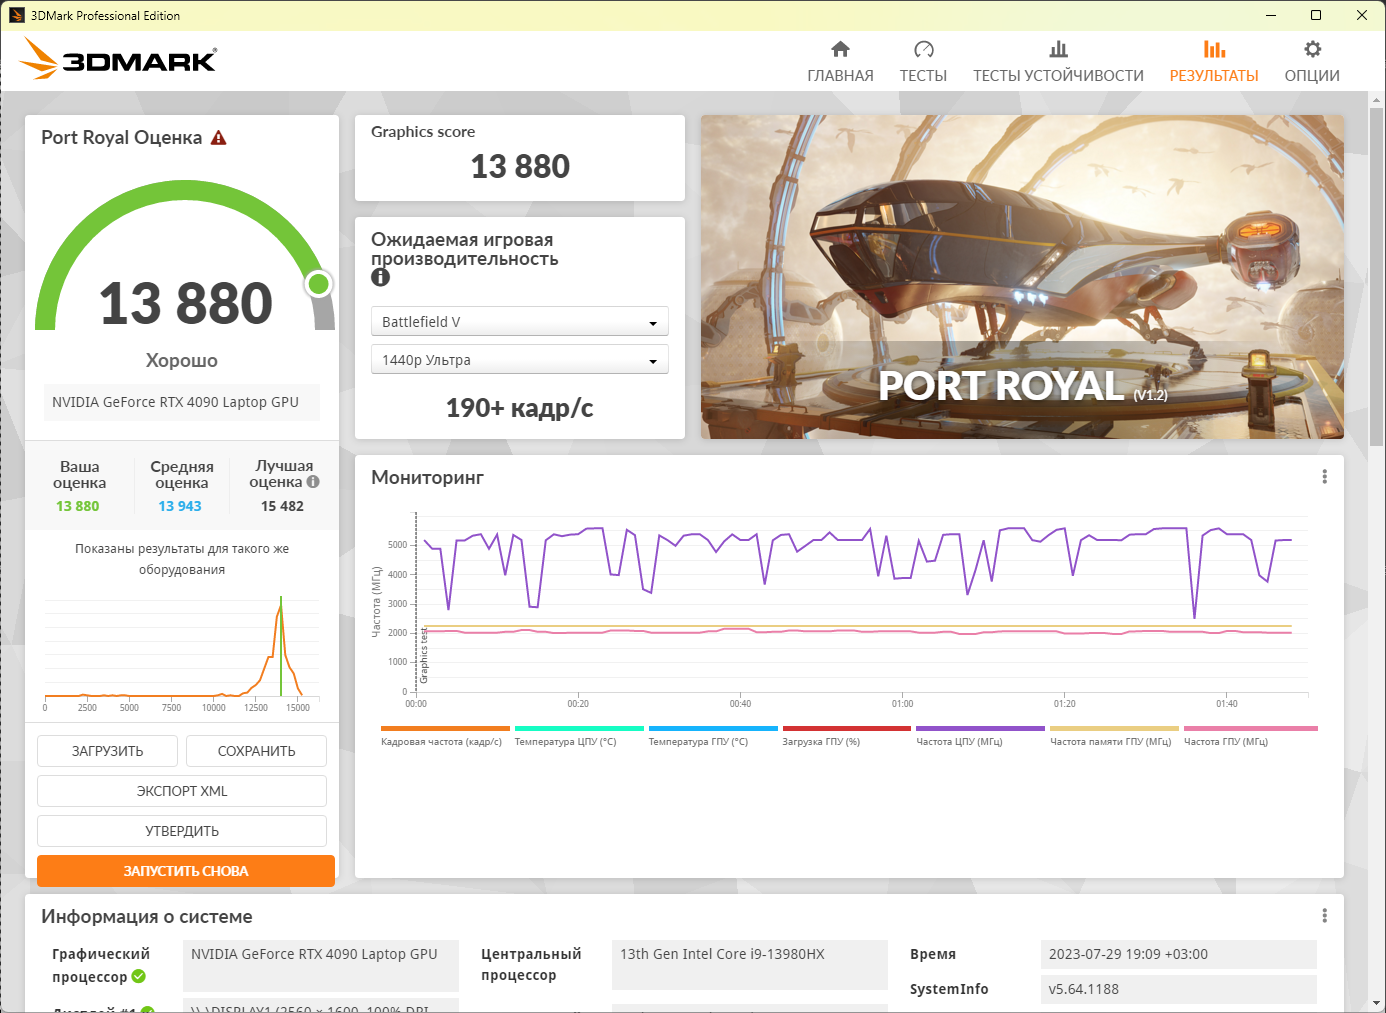
Task: Click the time value 2023-07-29 19:09 +03:00
Action: 1179,954
